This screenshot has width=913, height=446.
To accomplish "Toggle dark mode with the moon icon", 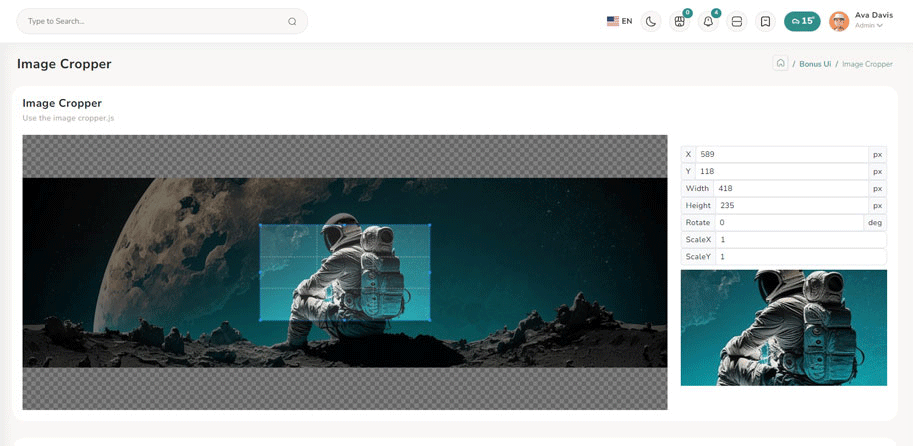I will coord(651,21).
